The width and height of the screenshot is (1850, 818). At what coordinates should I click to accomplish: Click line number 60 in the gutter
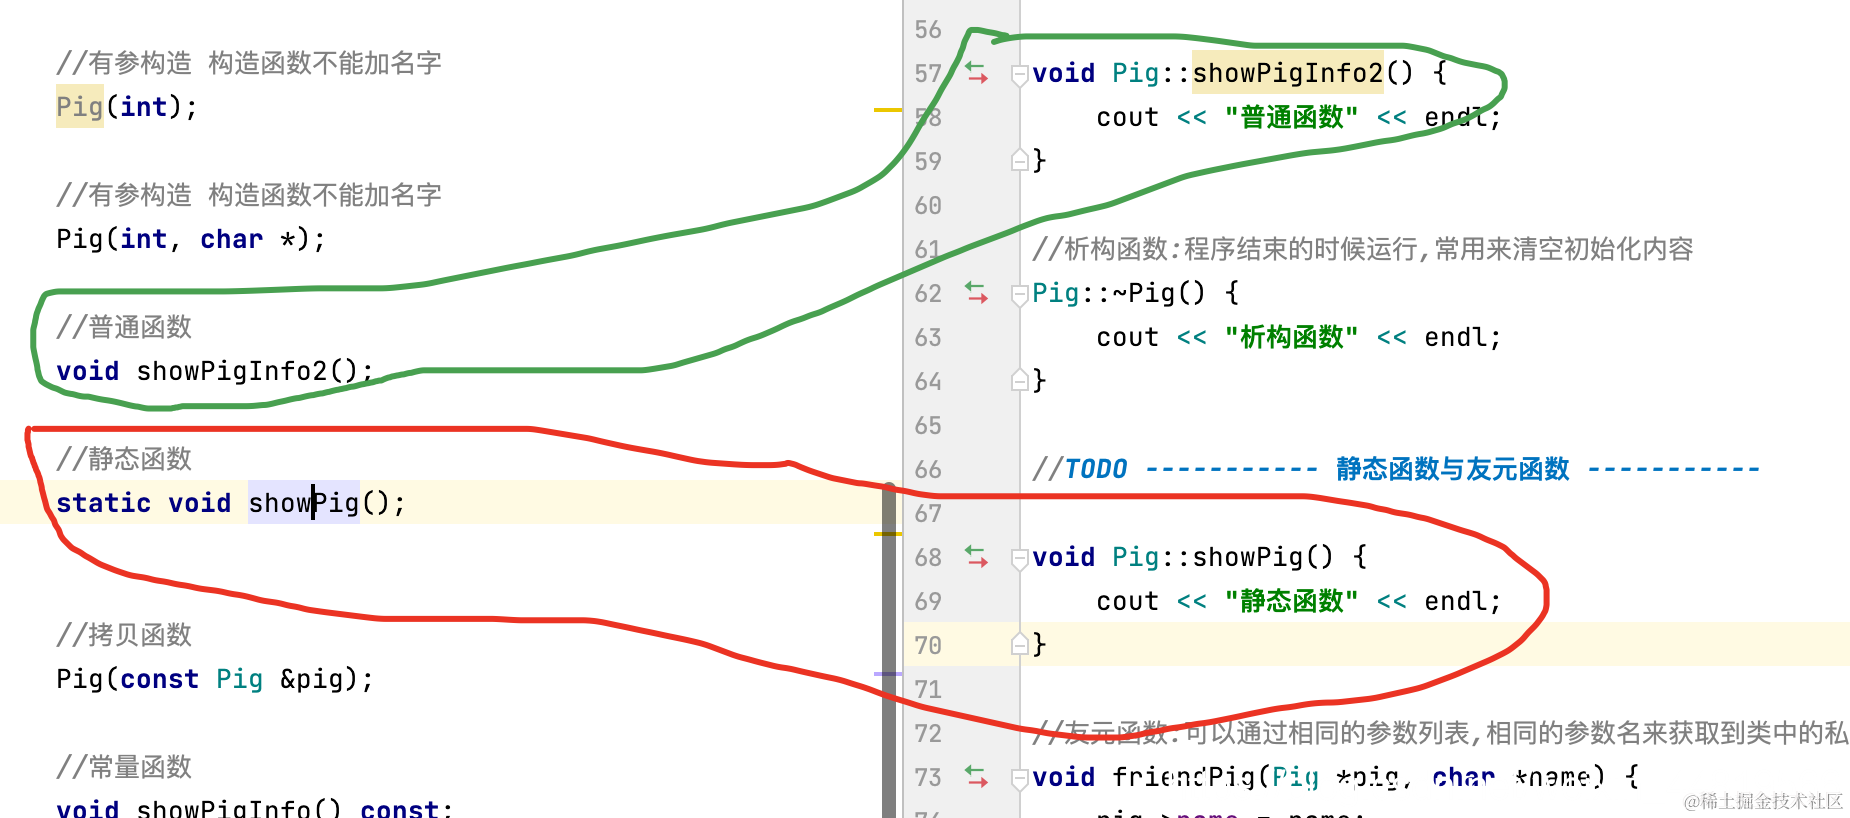[928, 205]
